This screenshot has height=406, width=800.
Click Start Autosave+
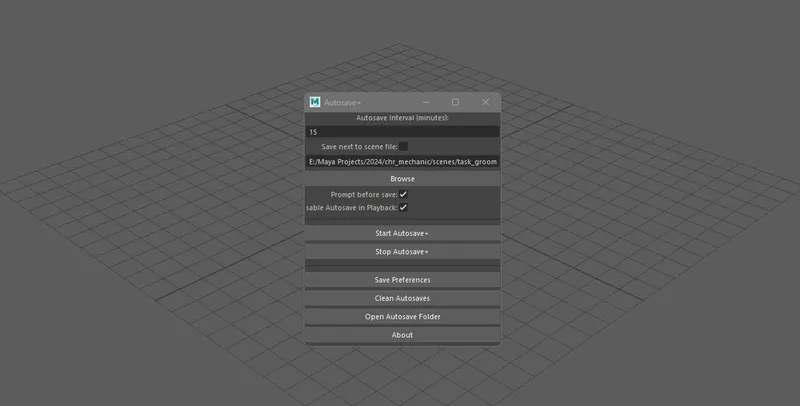click(402, 233)
